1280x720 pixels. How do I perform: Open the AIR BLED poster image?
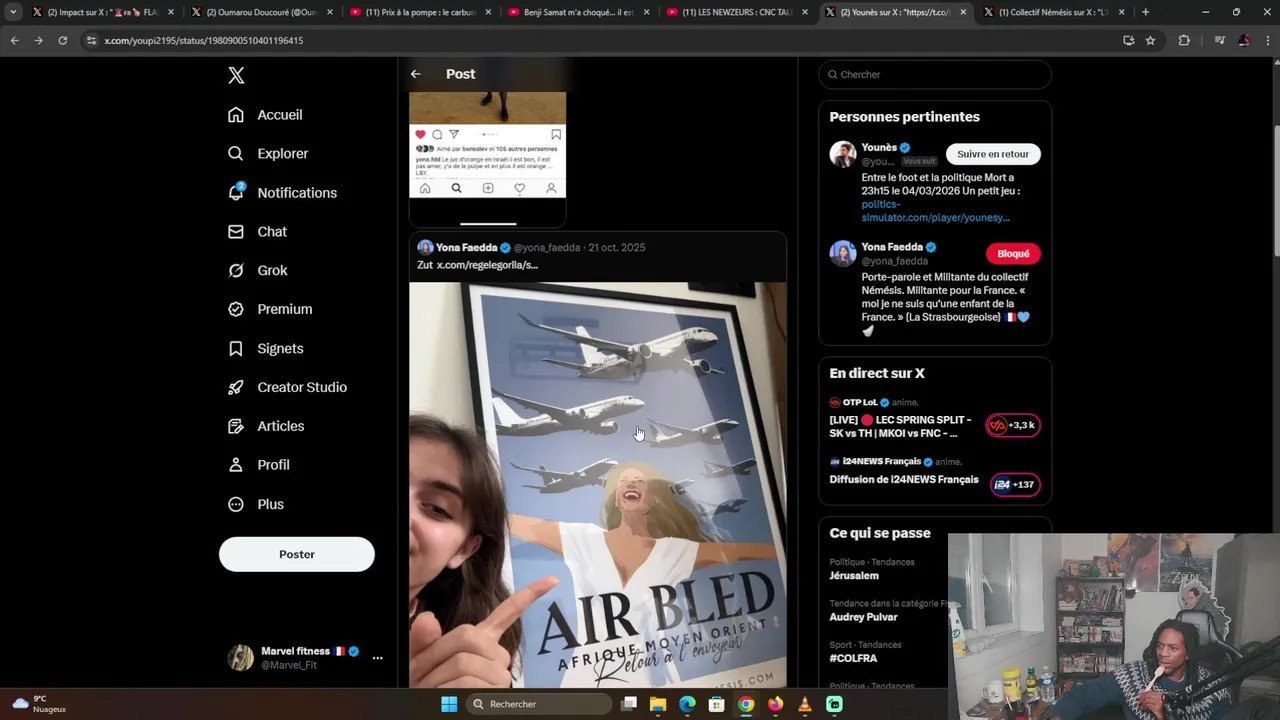[x=597, y=485]
